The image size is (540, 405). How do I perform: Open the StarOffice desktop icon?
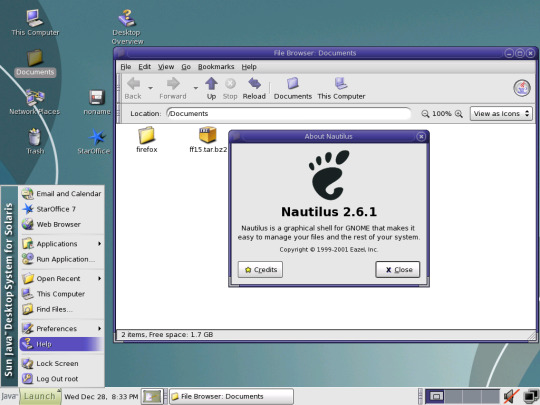pyautogui.click(x=94, y=142)
